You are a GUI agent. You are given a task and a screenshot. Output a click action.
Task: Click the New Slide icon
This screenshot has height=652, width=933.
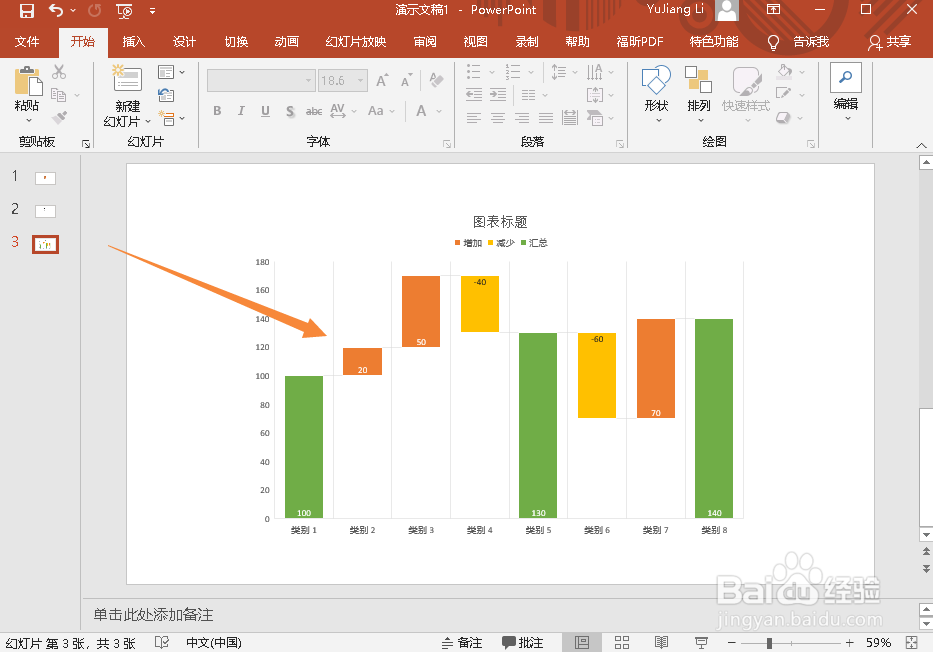pyautogui.click(x=127, y=79)
